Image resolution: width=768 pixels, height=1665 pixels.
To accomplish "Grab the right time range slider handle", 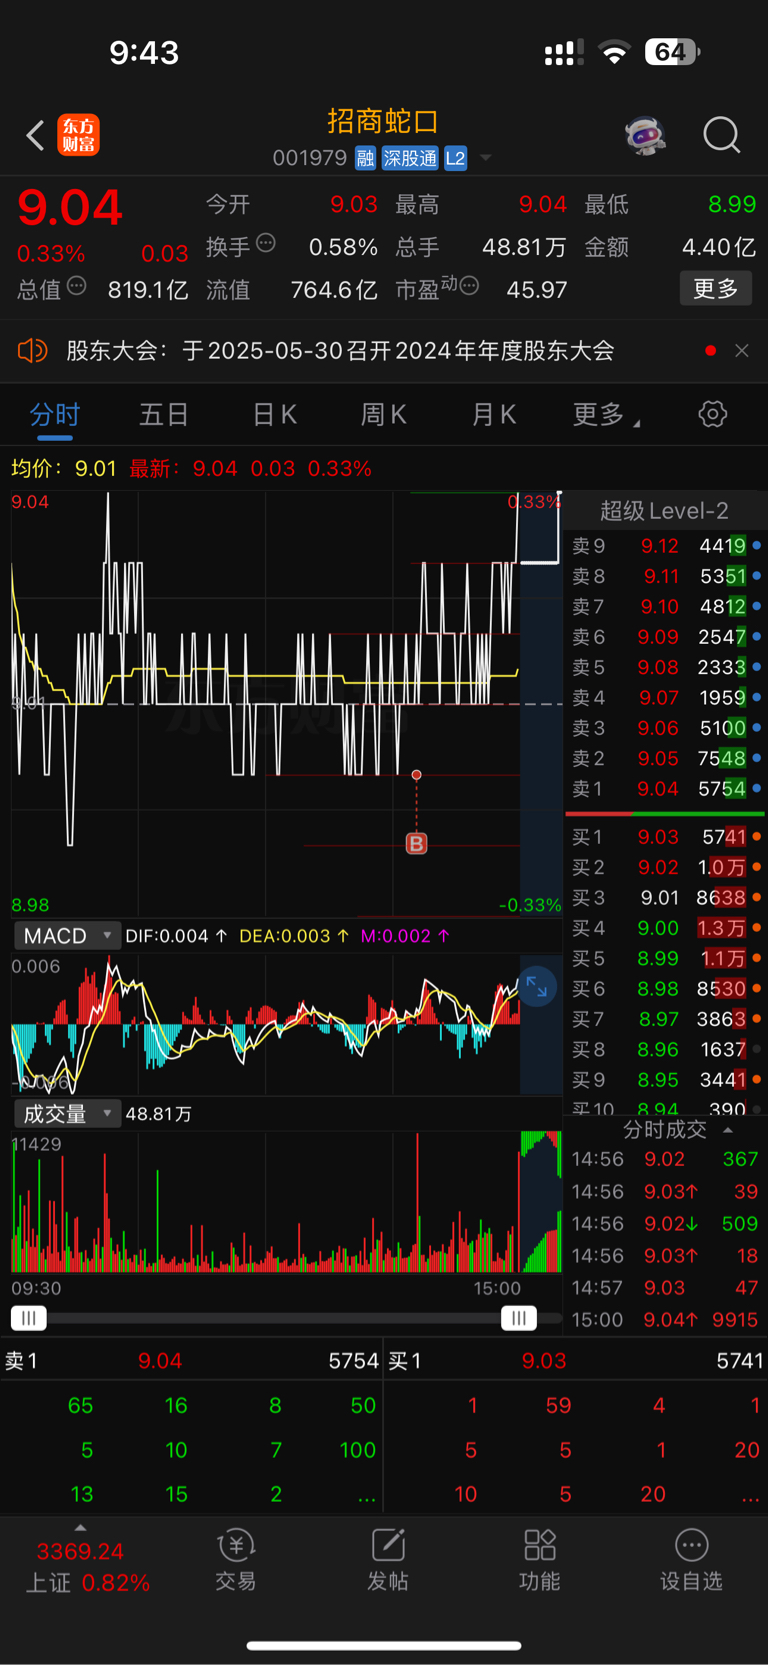I will pyautogui.click(x=518, y=1318).
